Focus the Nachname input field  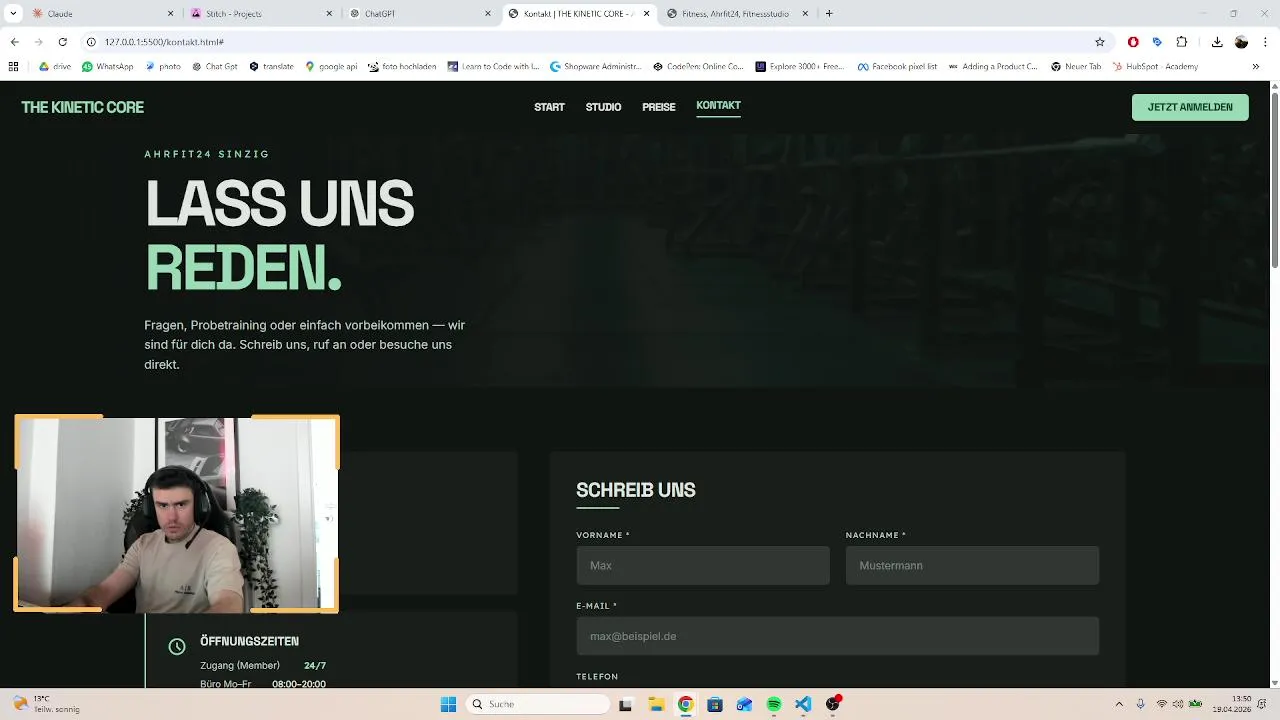972,565
